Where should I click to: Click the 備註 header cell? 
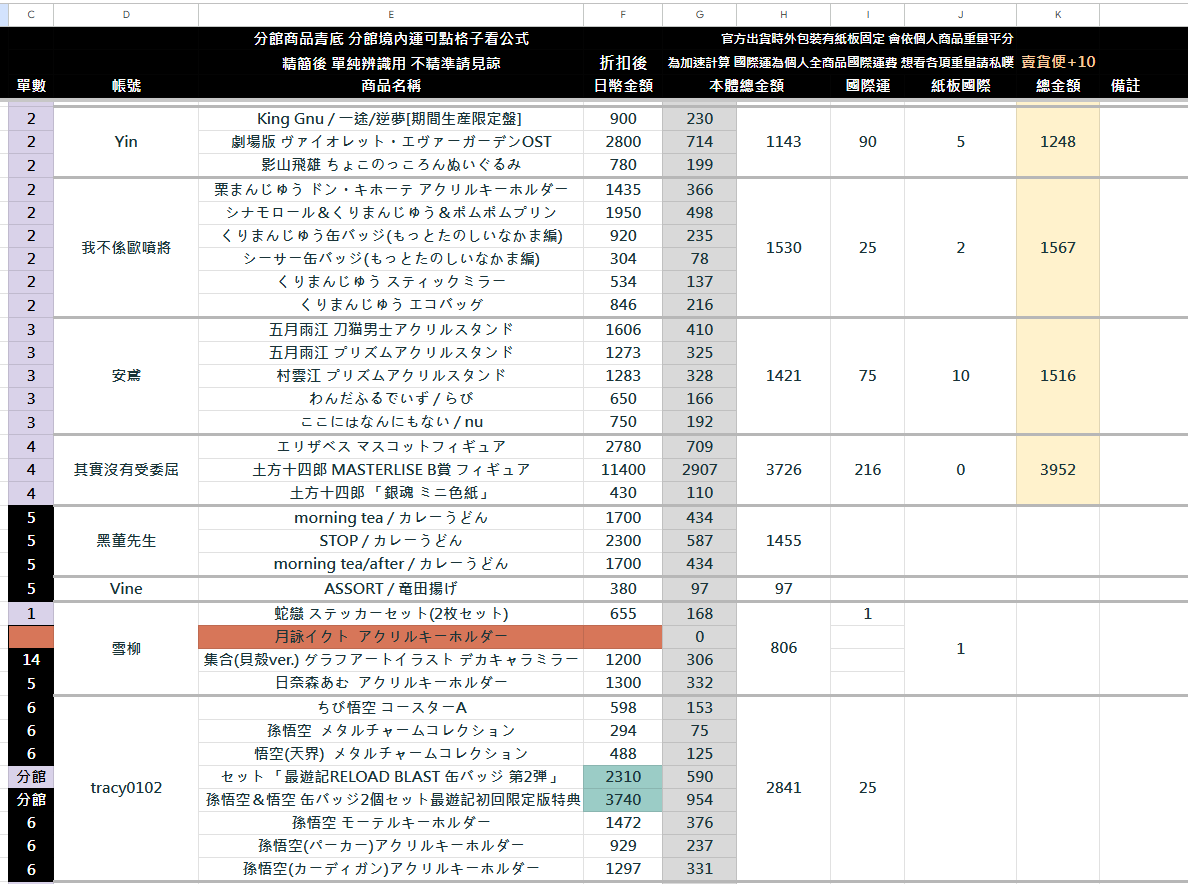pyautogui.click(x=1126, y=86)
